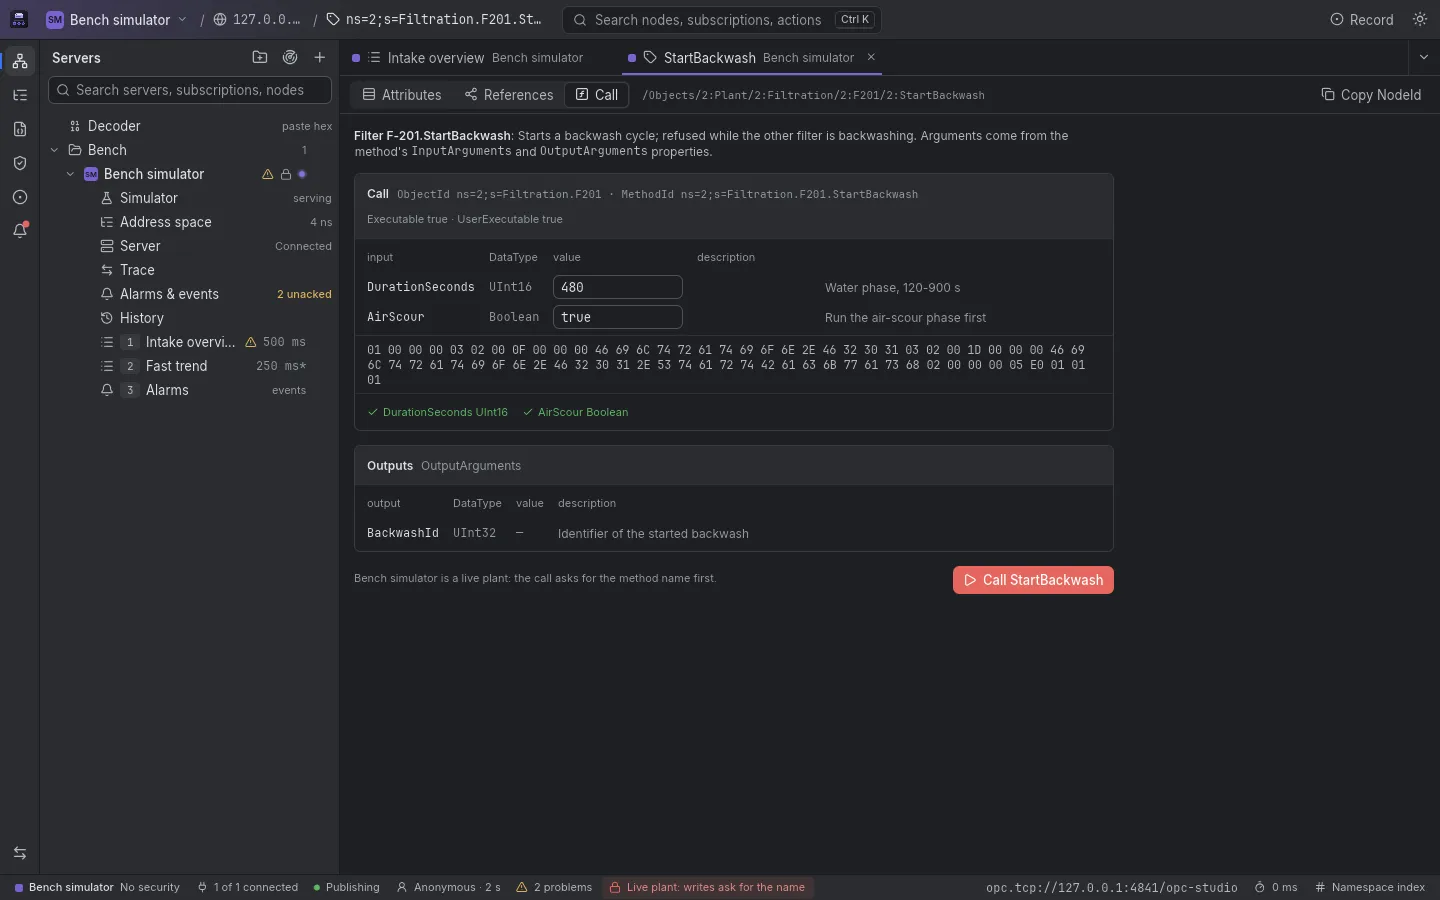The height and width of the screenshot is (900, 1440).
Task: Click the discovery radar icon in Servers header
Action: [290, 58]
